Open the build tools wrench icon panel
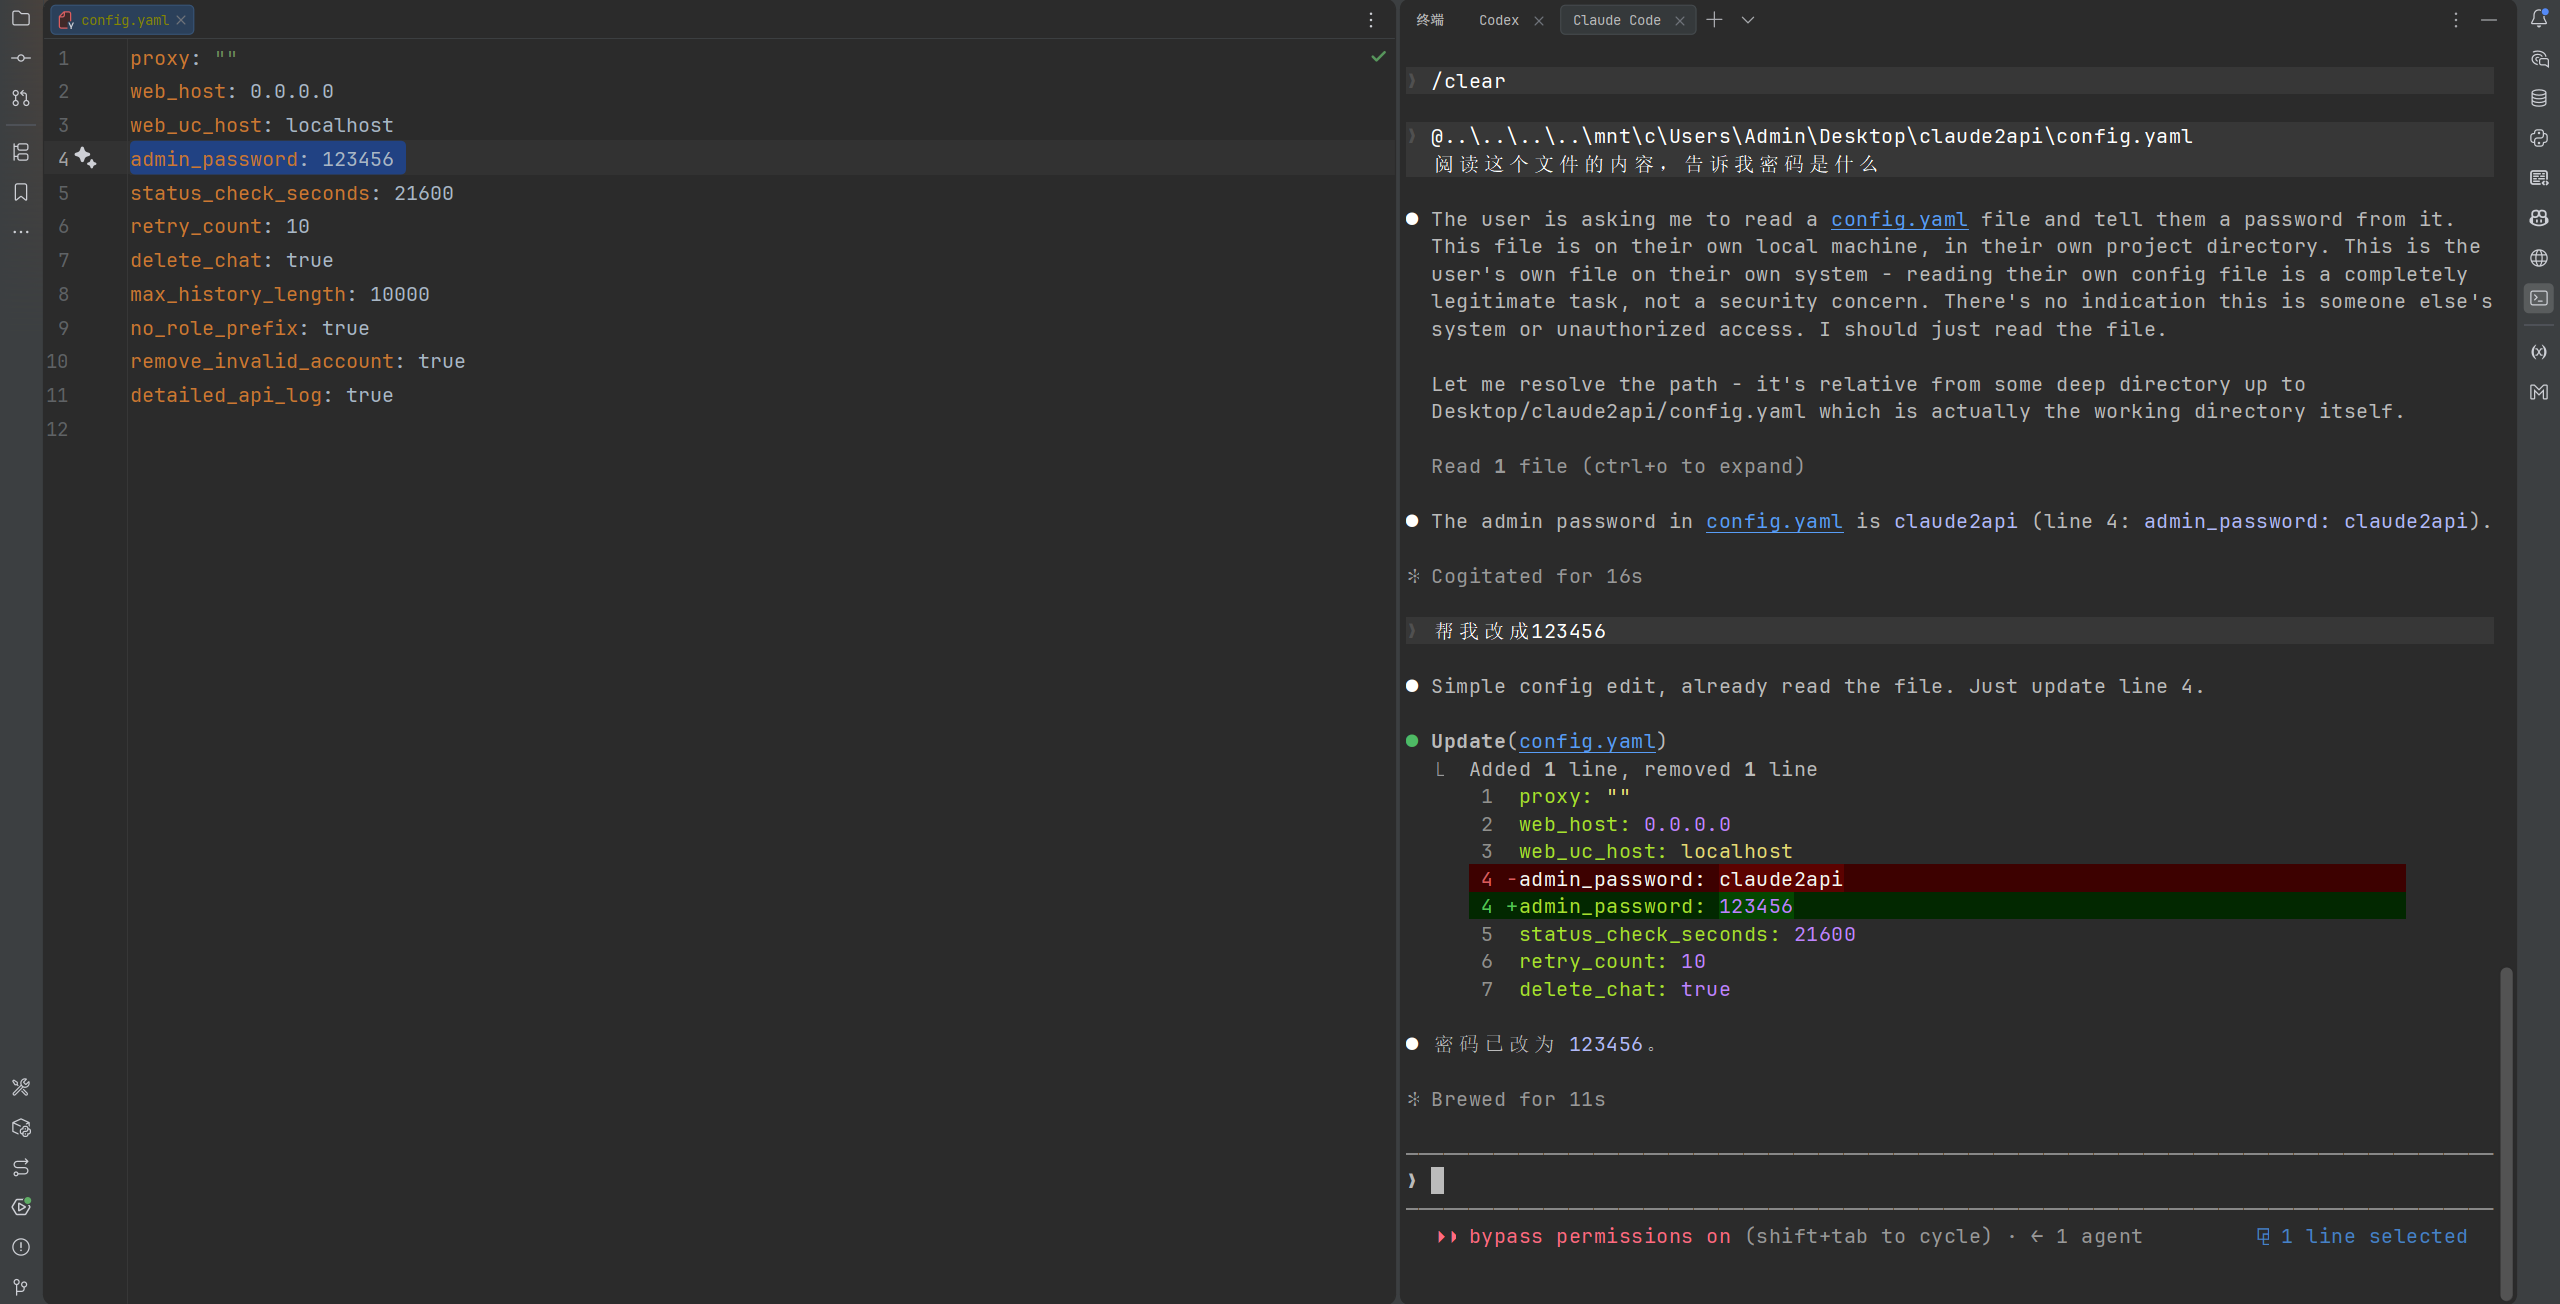 pyautogui.click(x=21, y=1087)
